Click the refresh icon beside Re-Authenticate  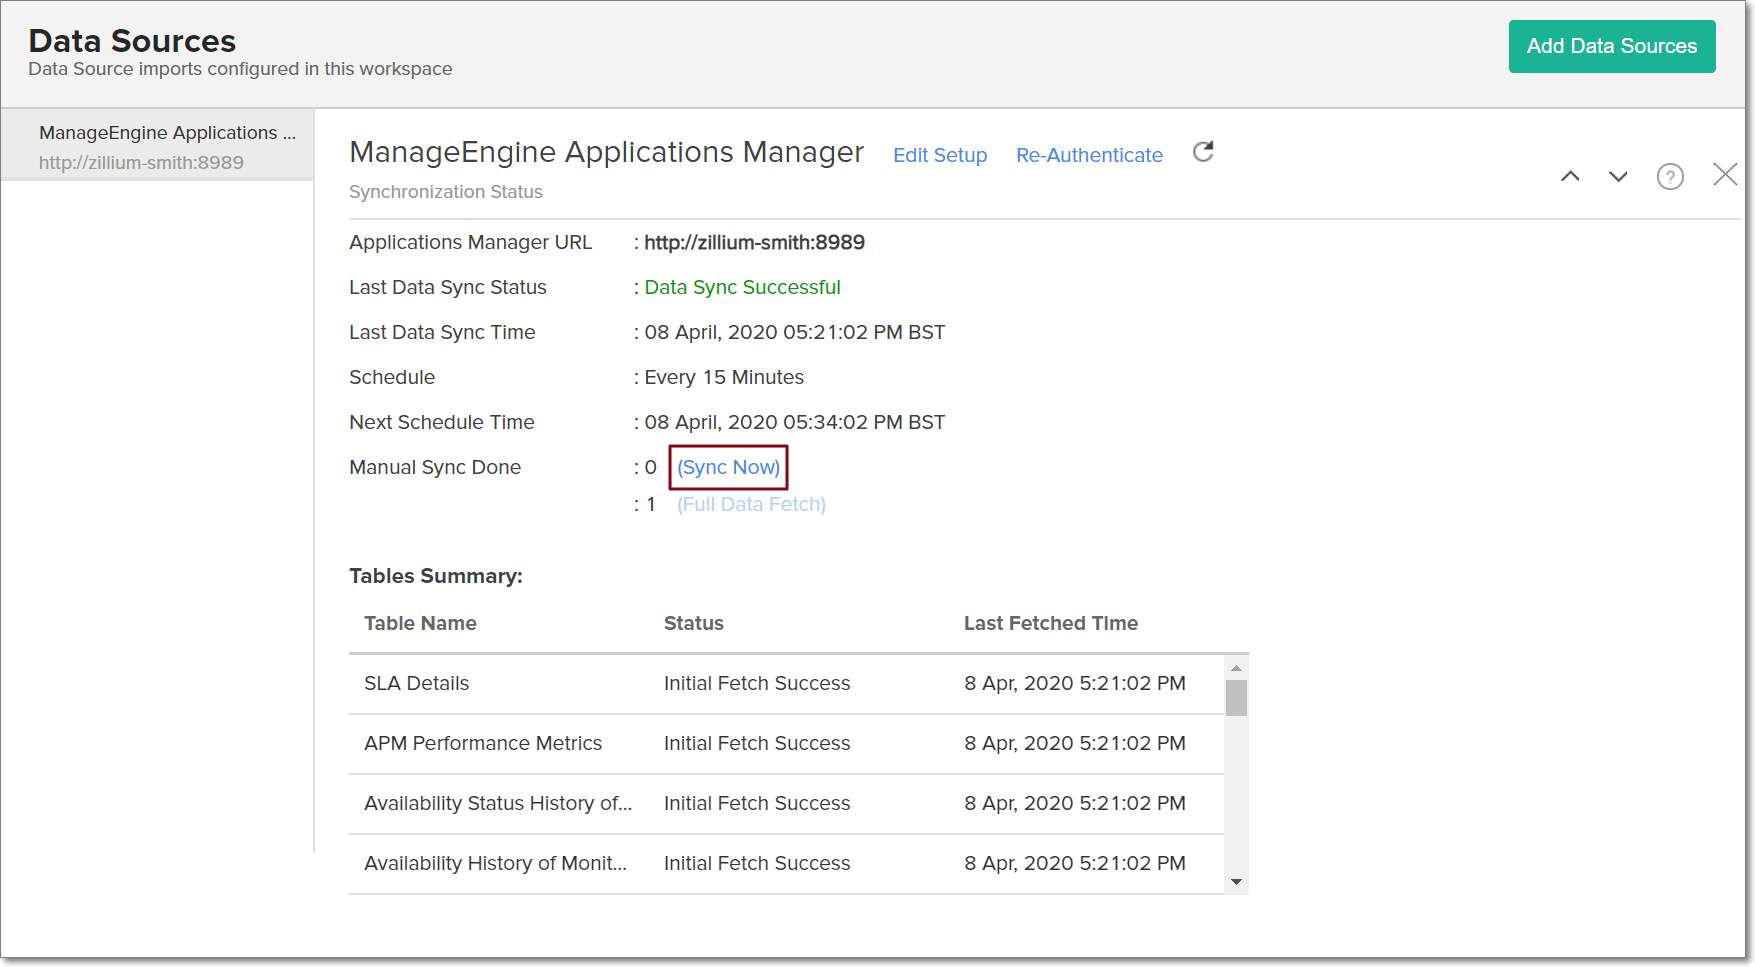[1203, 152]
